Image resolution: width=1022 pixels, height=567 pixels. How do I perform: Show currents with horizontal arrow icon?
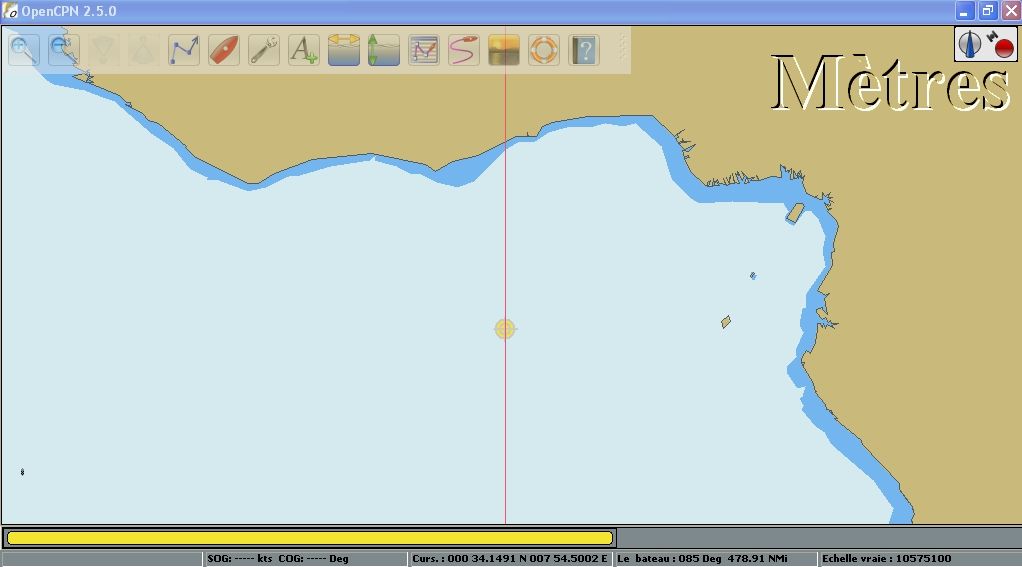pyautogui.click(x=344, y=49)
